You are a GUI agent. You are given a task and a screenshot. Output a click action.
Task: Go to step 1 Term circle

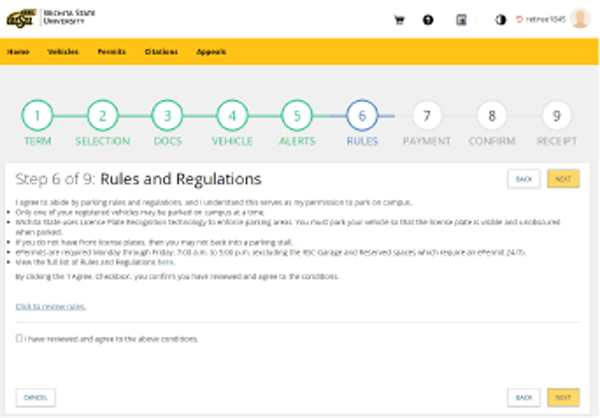37,116
